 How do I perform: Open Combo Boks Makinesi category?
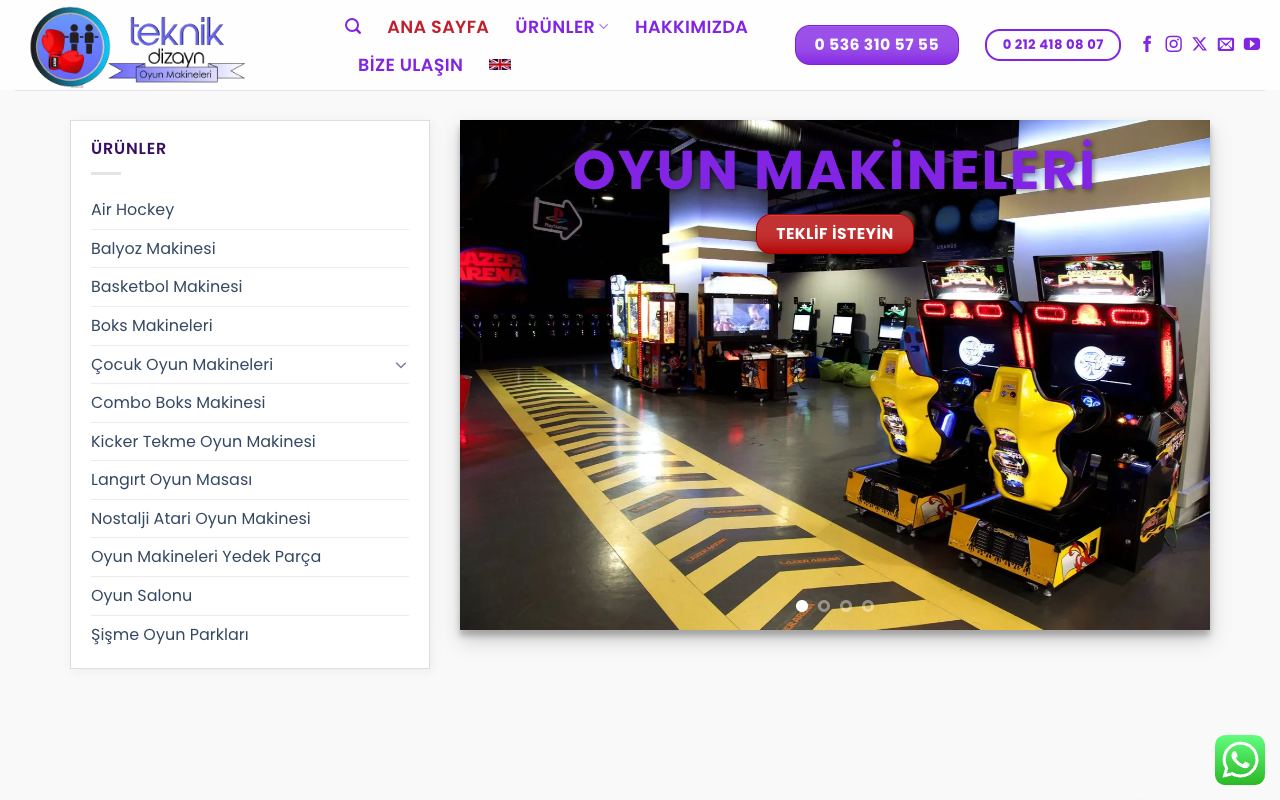(178, 403)
